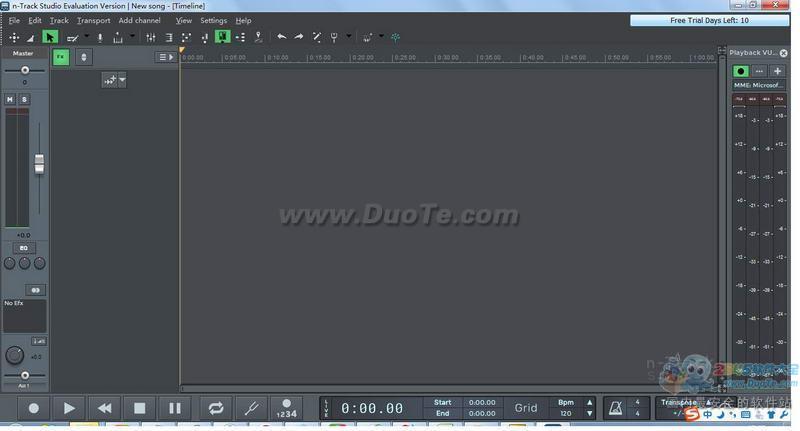This screenshot has height=431, width=800.
Task: Start recording with the record button
Action: [34, 408]
